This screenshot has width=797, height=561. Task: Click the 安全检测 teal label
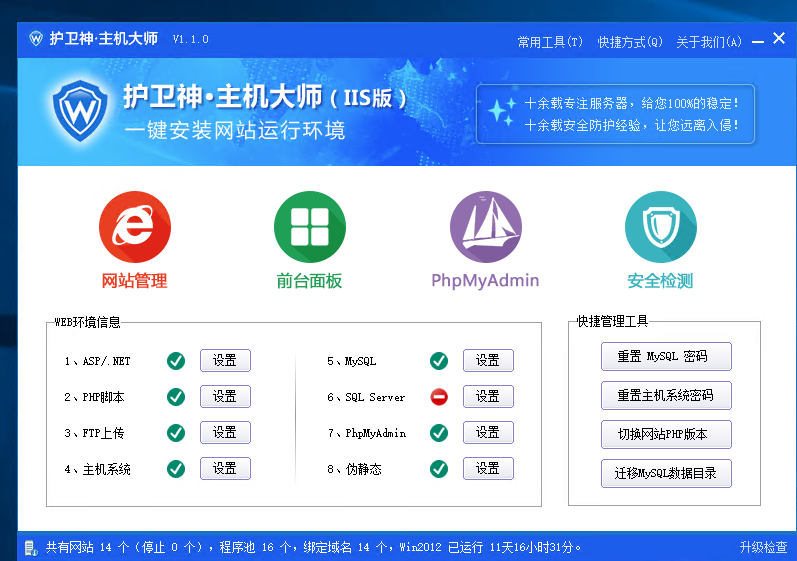(x=660, y=280)
